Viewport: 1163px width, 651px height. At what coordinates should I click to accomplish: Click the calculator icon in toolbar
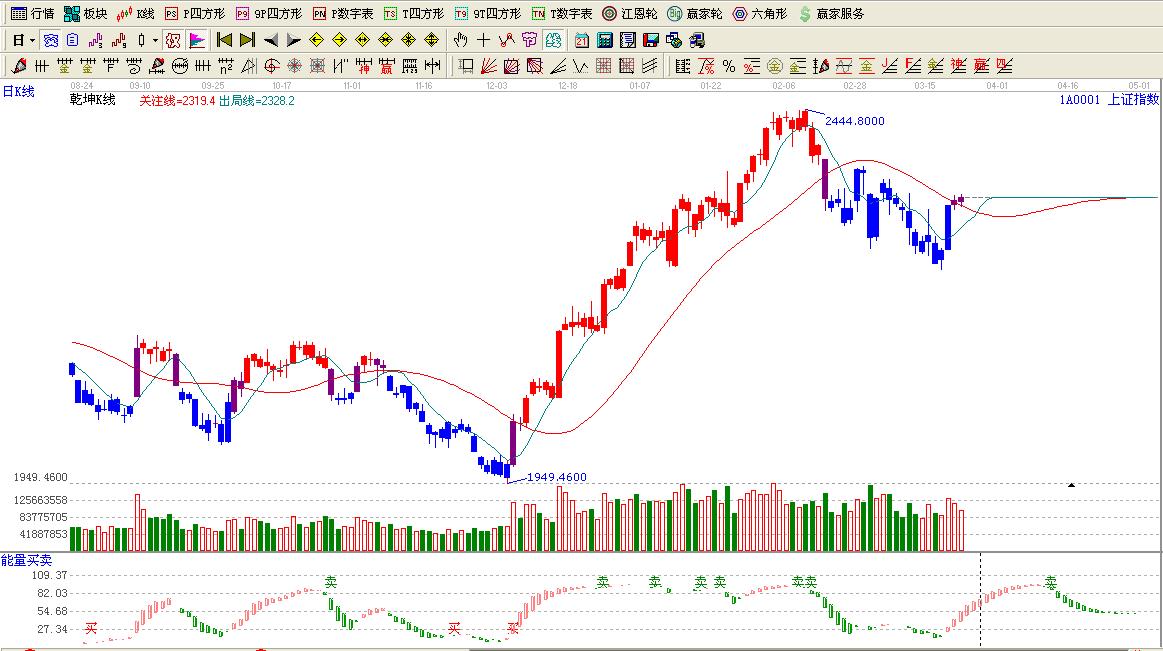point(605,40)
